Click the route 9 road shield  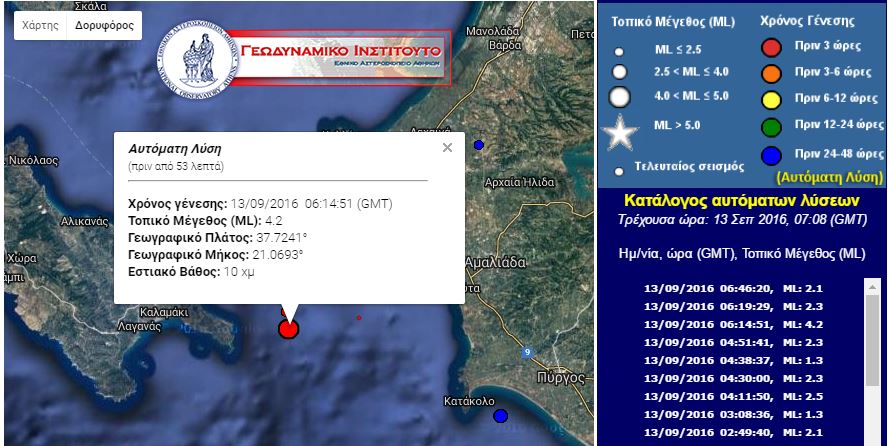pyautogui.click(x=527, y=351)
